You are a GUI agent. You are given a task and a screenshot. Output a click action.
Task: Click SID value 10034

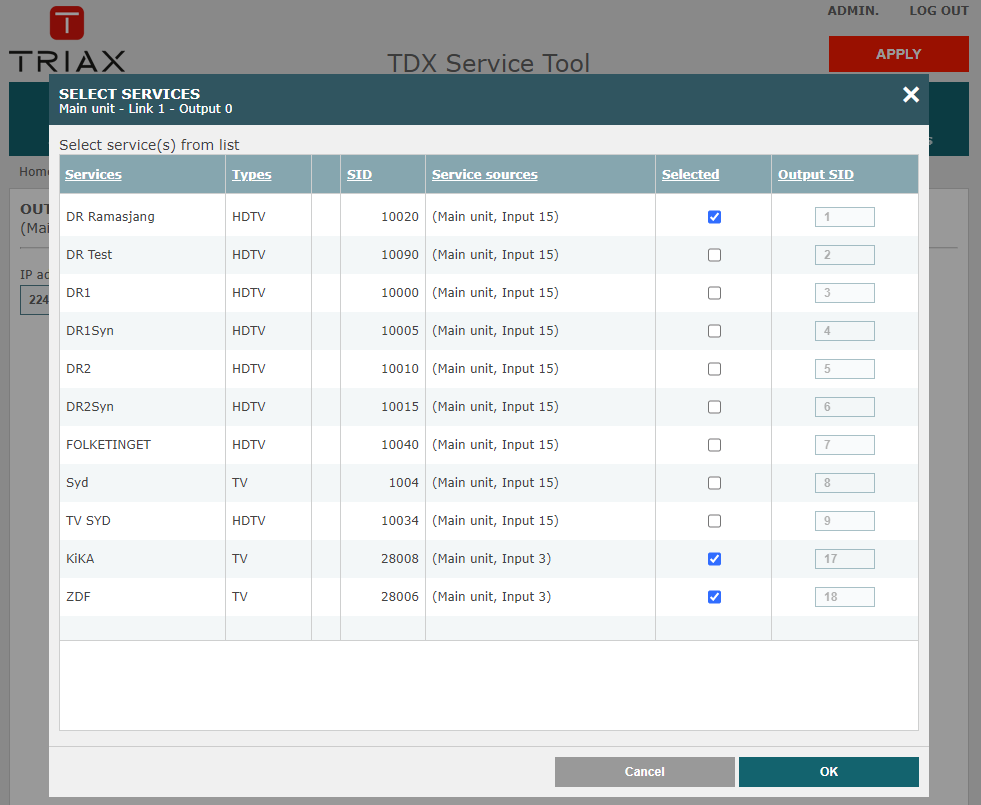[x=400, y=521]
